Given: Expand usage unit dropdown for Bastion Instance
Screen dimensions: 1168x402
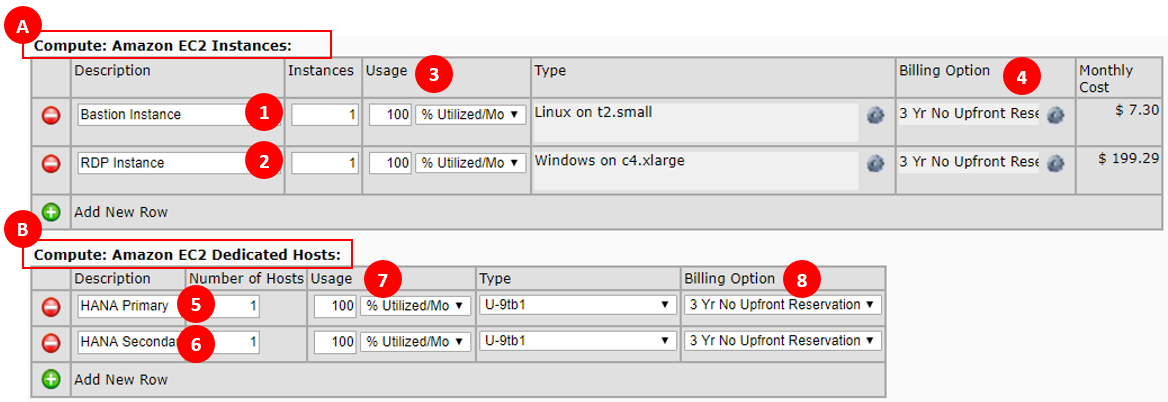Looking at the screenshot, I should (x=470, y=115).
